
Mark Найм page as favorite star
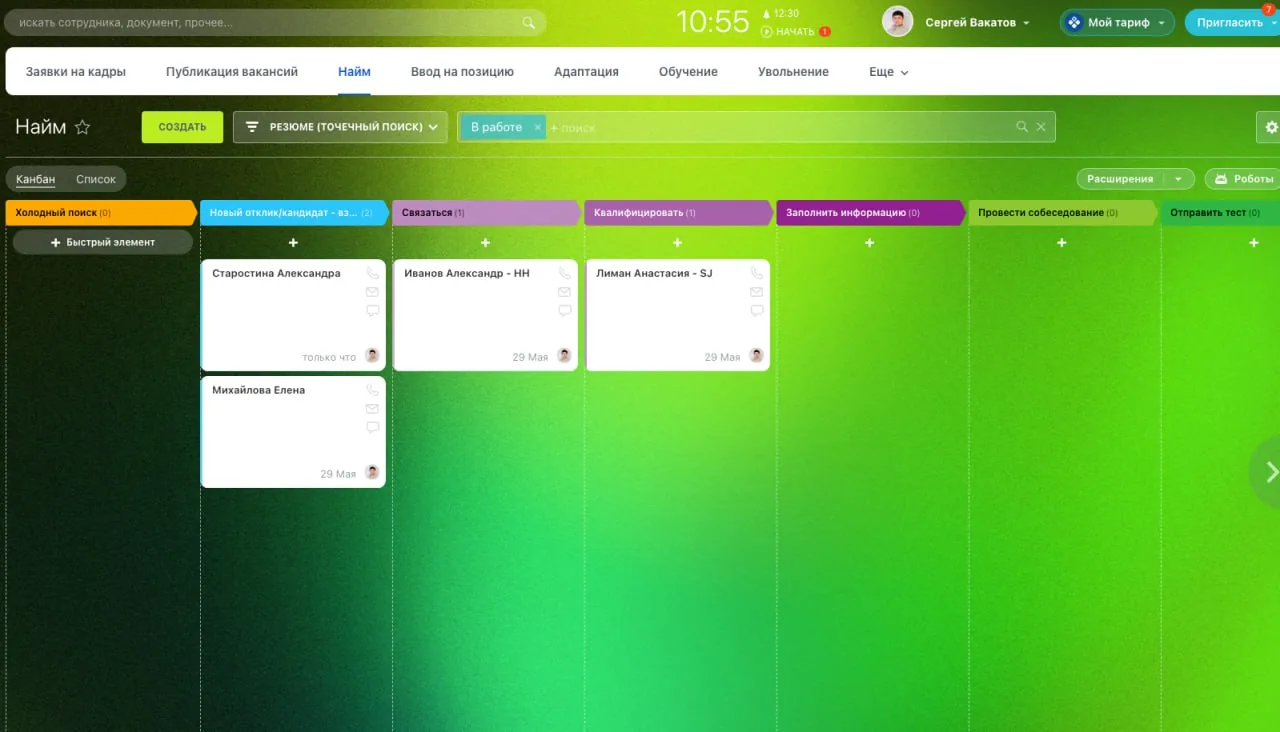click(x=82, y=127)
